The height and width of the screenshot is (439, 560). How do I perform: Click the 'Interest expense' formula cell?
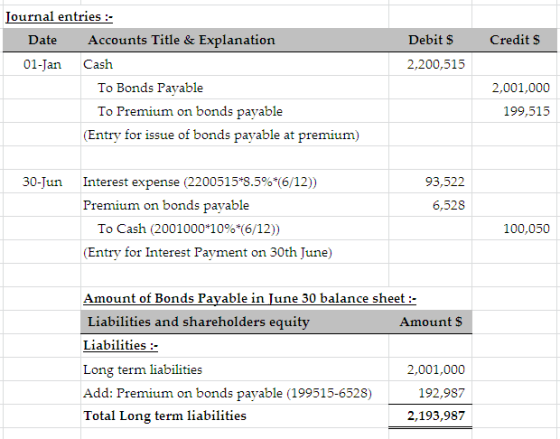(x=200, y=182)
